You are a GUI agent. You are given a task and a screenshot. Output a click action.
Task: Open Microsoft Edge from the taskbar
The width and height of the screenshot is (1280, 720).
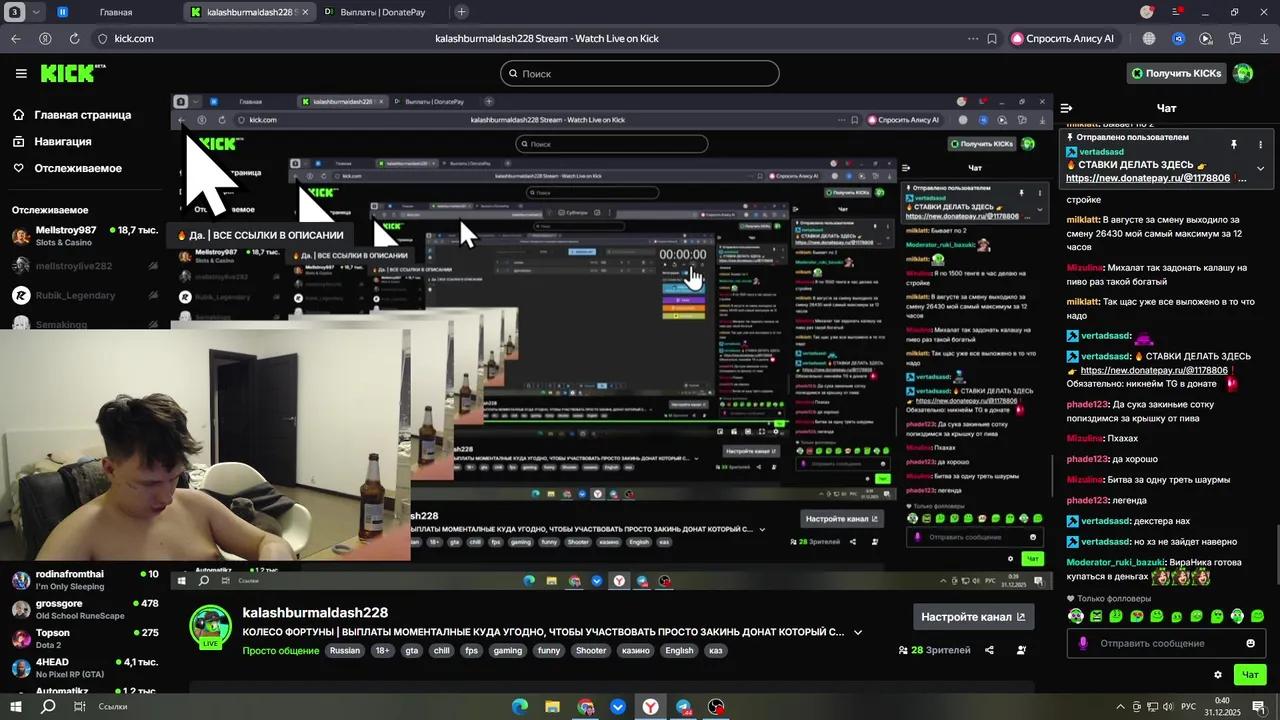pyautogui.click(x=519, y=707)
